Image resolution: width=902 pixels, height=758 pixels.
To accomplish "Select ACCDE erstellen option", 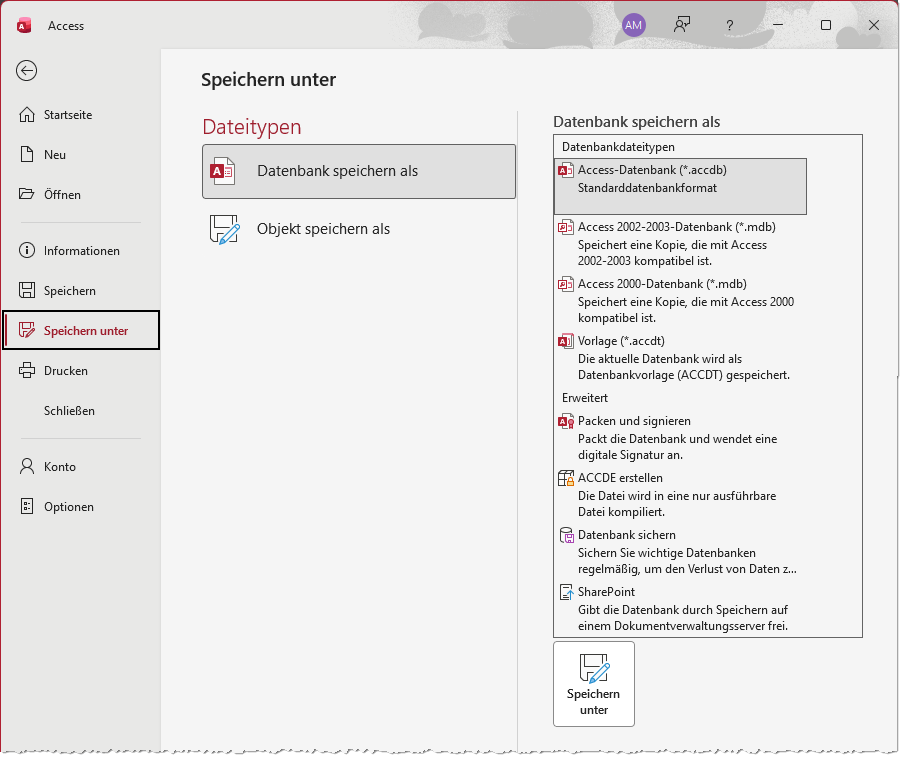I will tap(680, 494).
